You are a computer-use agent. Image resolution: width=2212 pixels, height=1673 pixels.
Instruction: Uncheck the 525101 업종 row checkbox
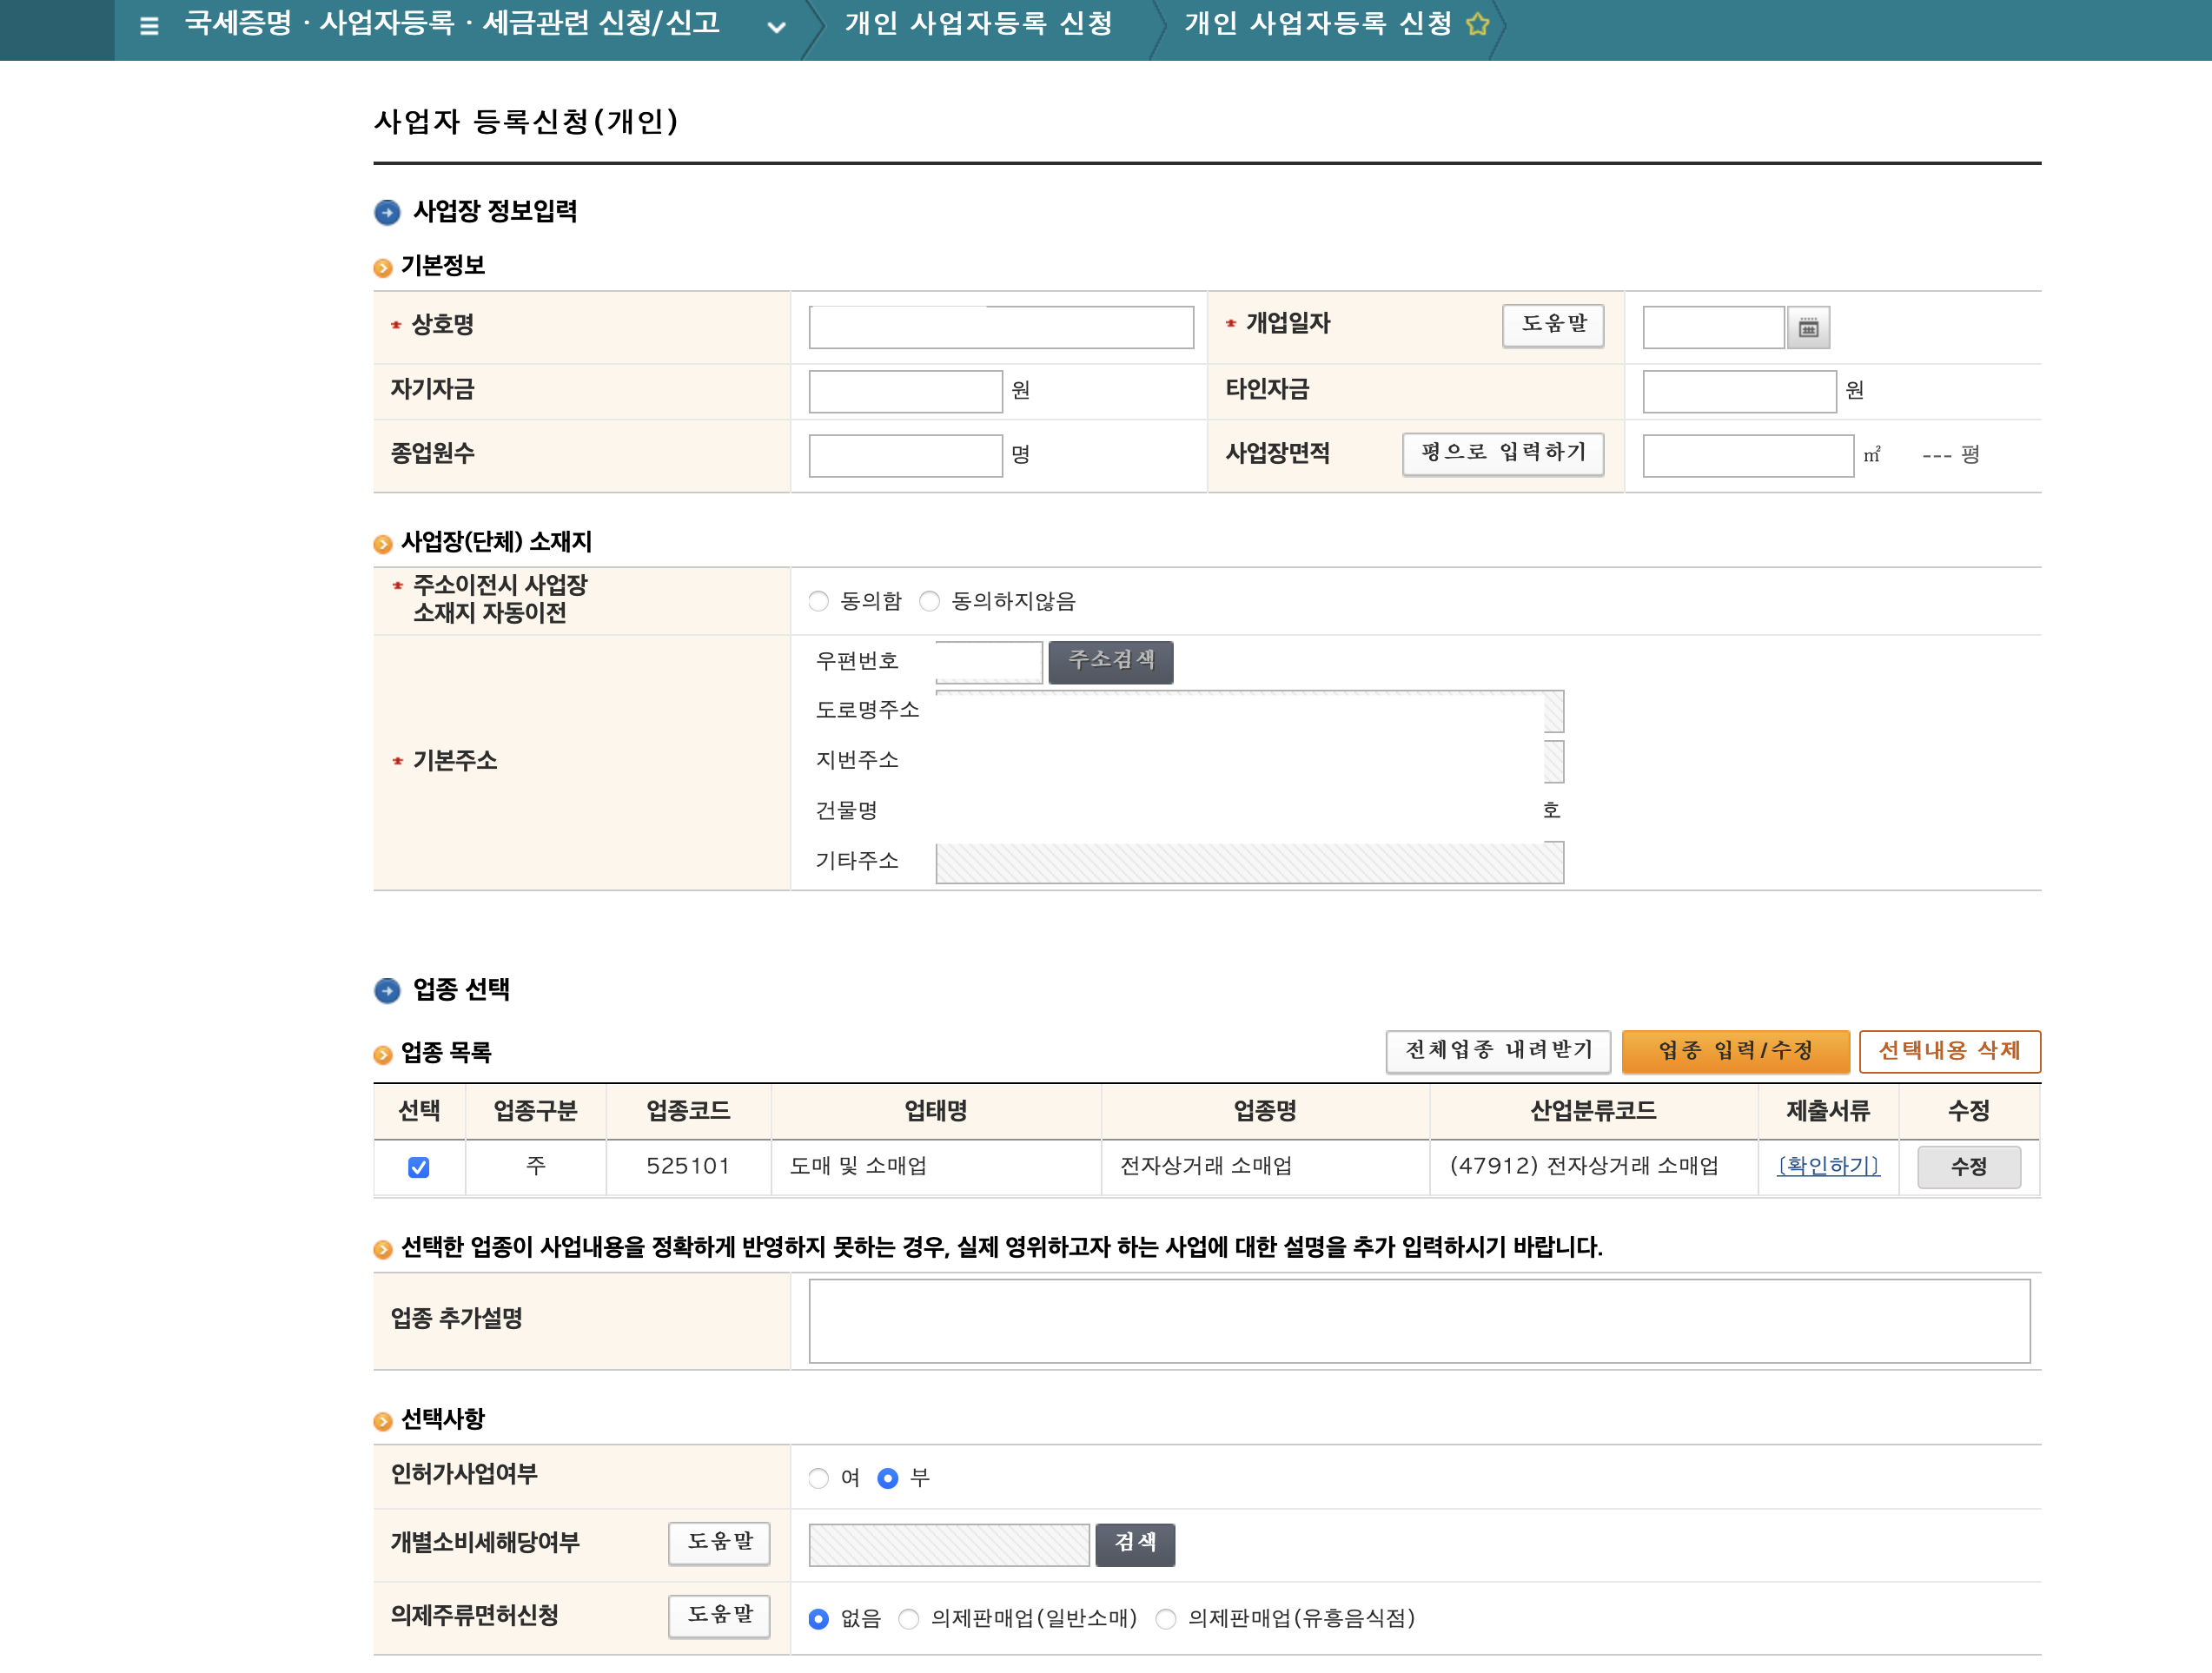pyautogui.click(x=419, y=1167)
